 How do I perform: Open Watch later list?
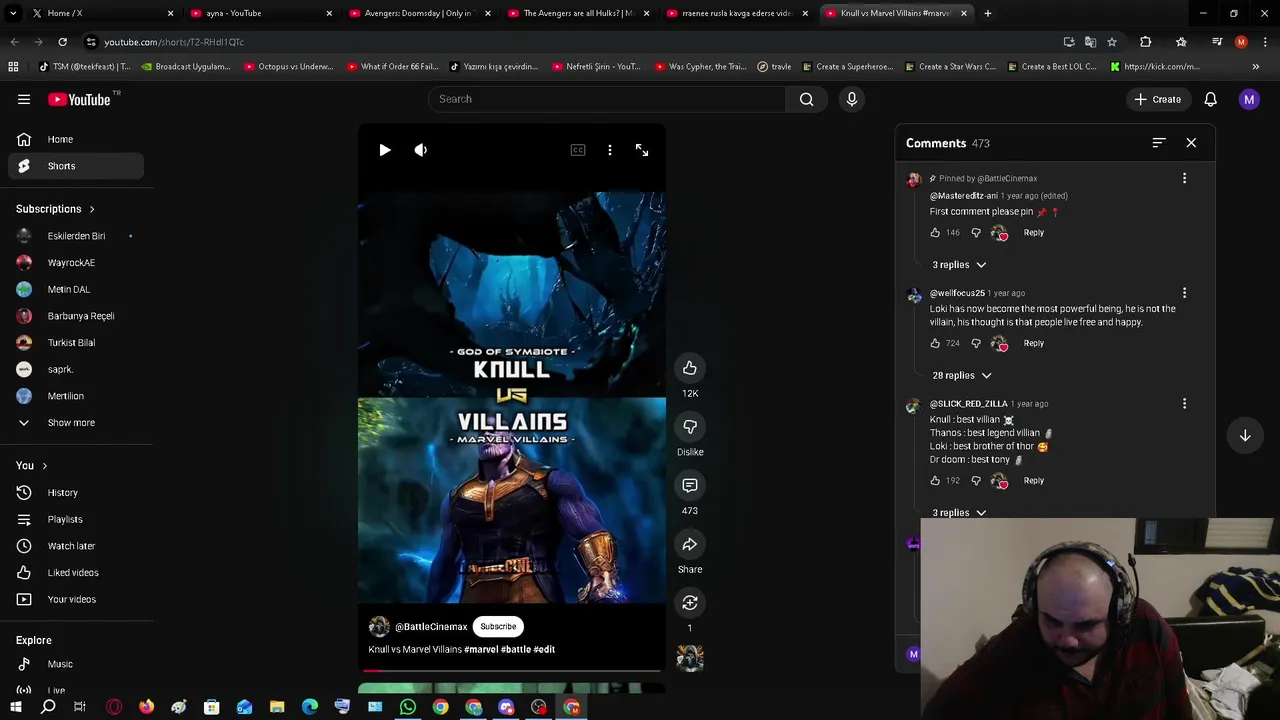[76, 546]
